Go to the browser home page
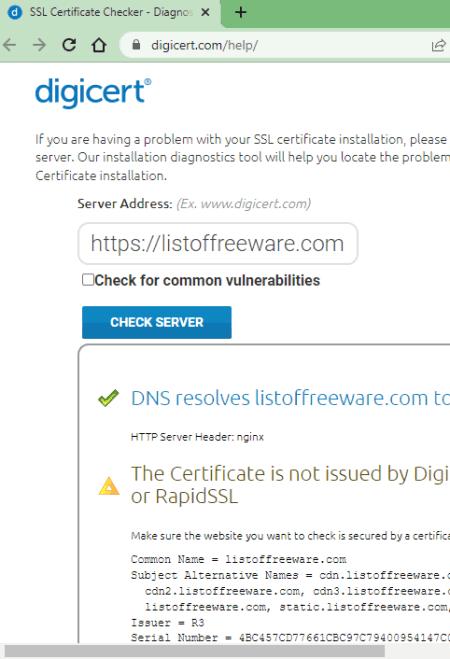Screen dimensions: 450x659 coord(99,45)
